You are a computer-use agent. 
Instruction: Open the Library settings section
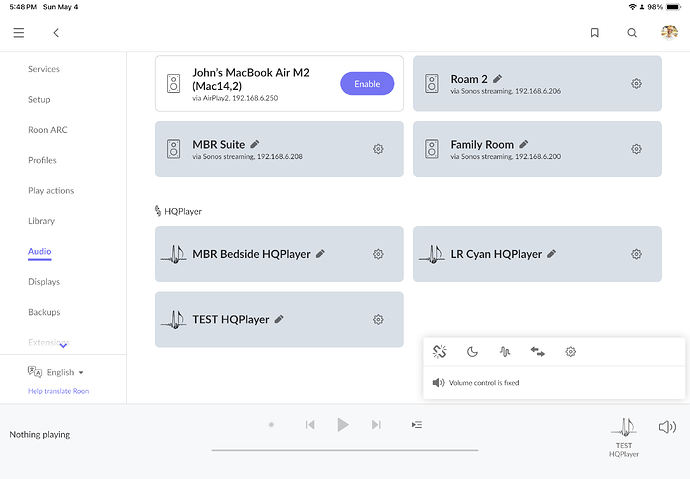[41, 221]
